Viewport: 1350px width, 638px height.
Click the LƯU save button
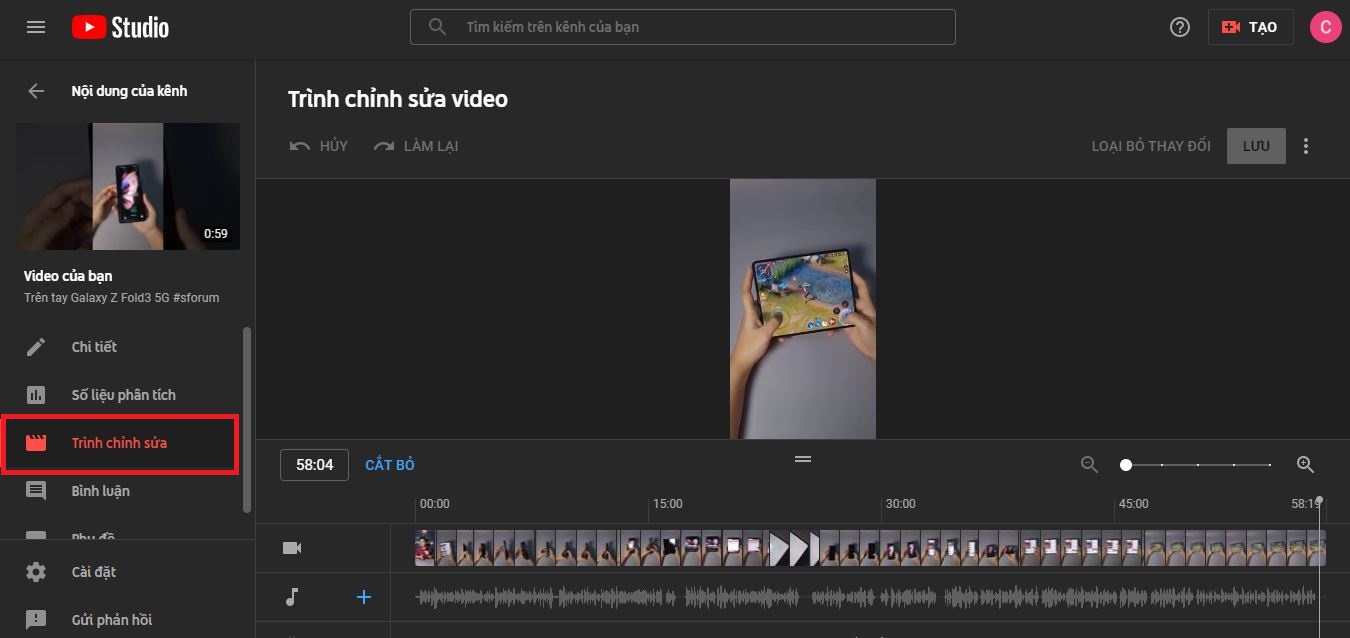1256,146
